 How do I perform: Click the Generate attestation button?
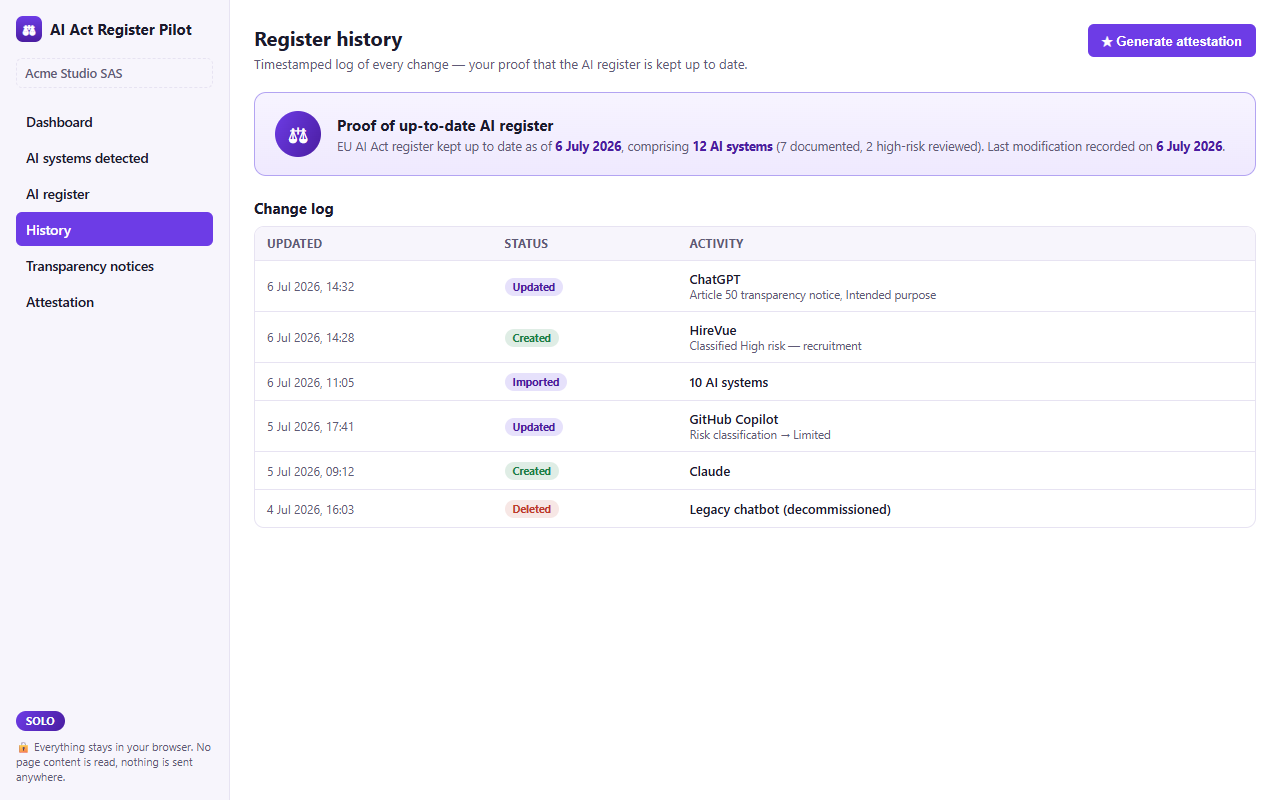pyautogui.click(x=1172, y=41)
